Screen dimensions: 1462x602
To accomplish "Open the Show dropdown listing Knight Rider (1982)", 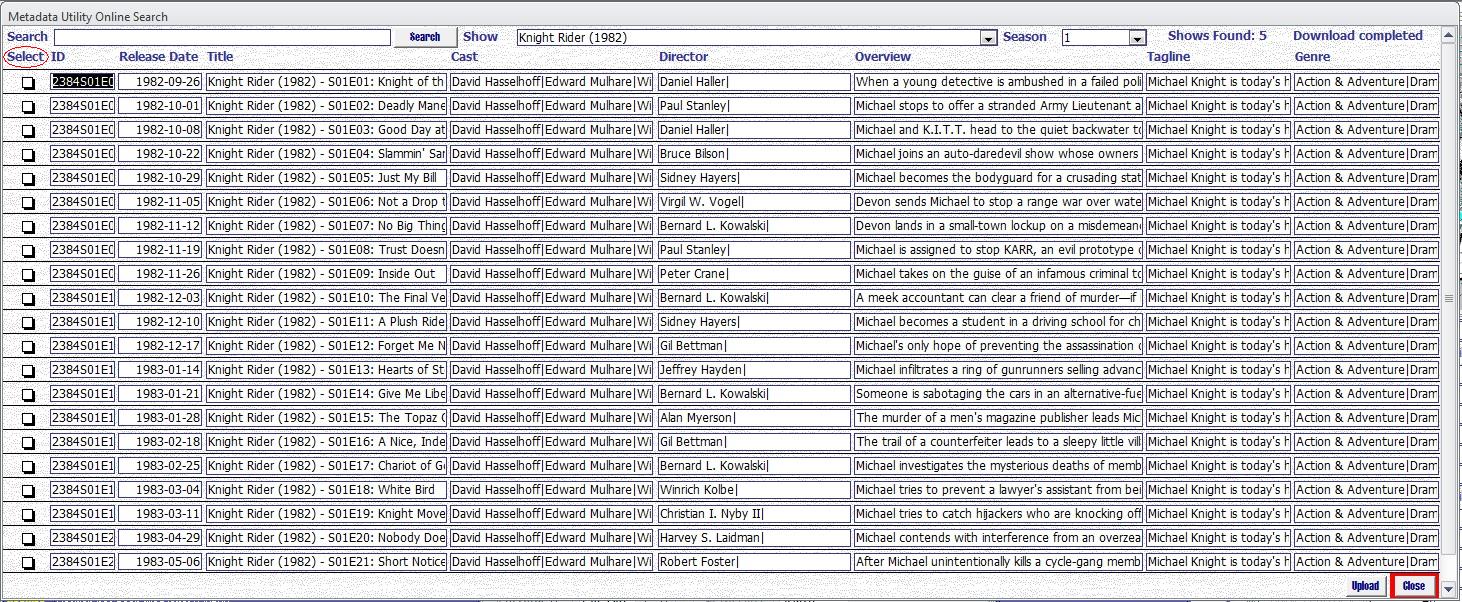I will click(x=988, y=38).
